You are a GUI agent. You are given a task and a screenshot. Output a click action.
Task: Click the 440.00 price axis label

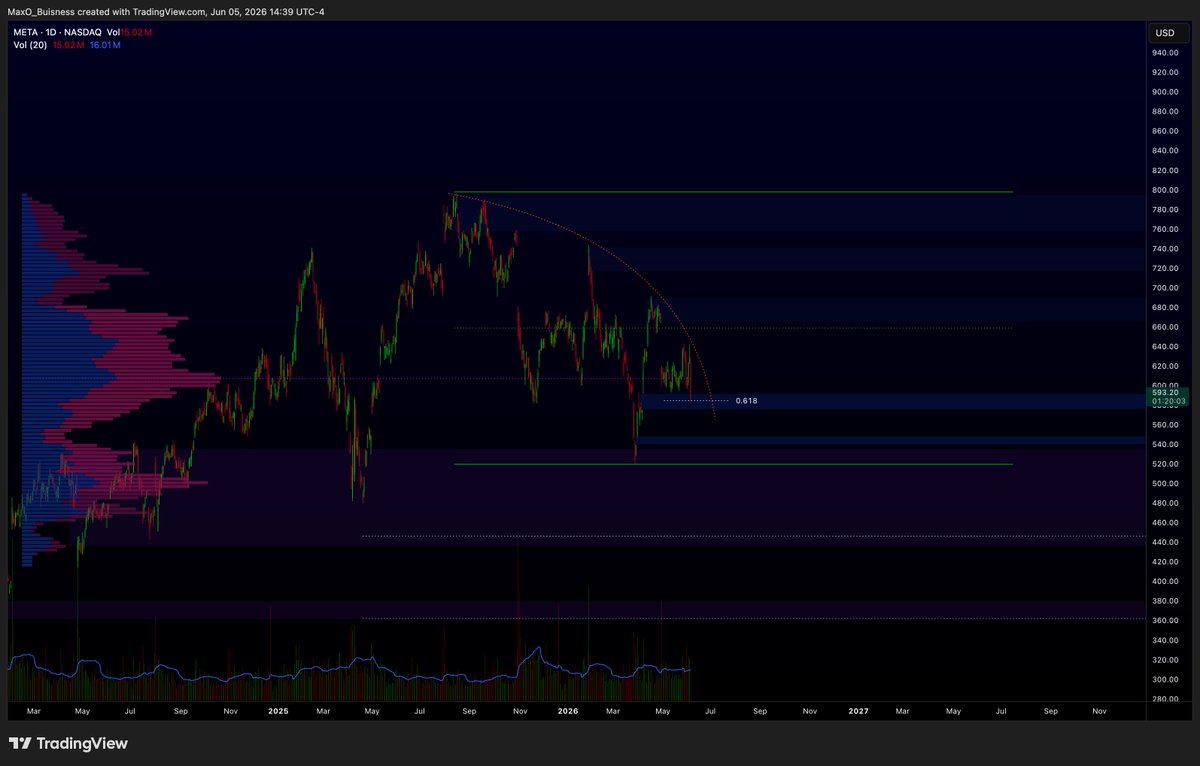click(1165, 542)
